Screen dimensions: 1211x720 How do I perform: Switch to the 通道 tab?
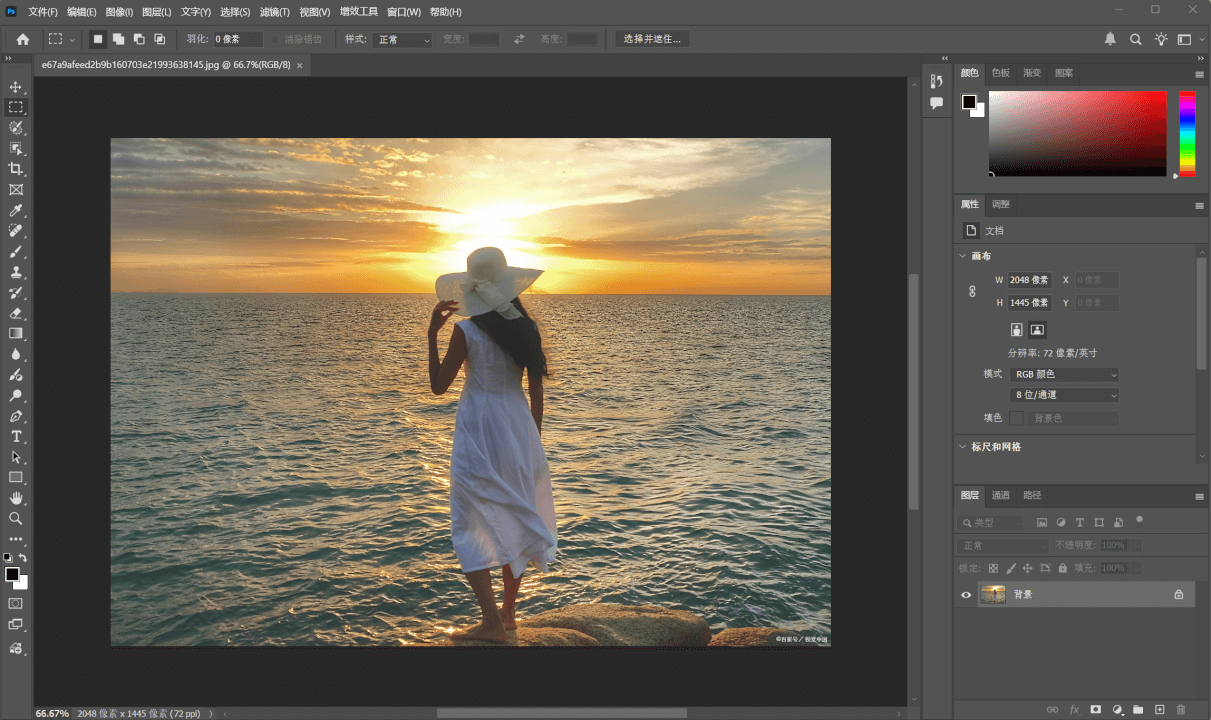[x=1000, y=495]
